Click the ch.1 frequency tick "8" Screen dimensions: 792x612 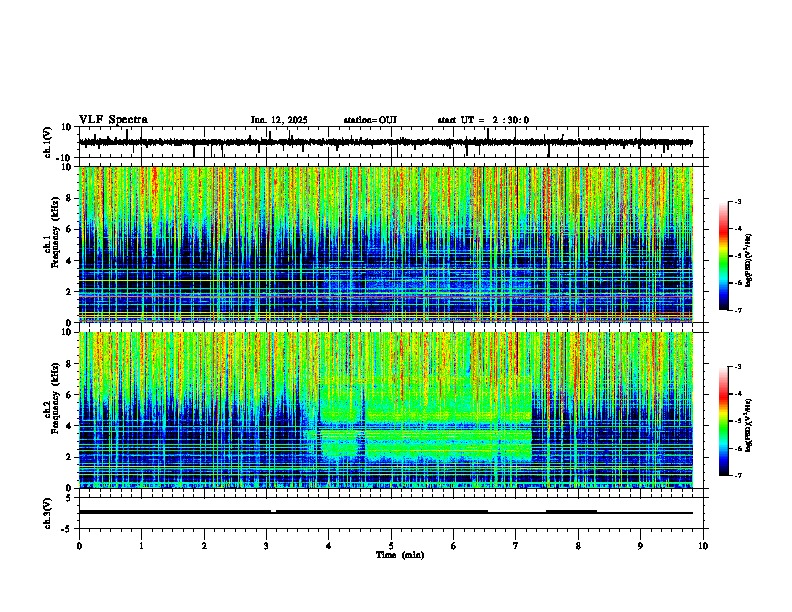tap(69, 198)
